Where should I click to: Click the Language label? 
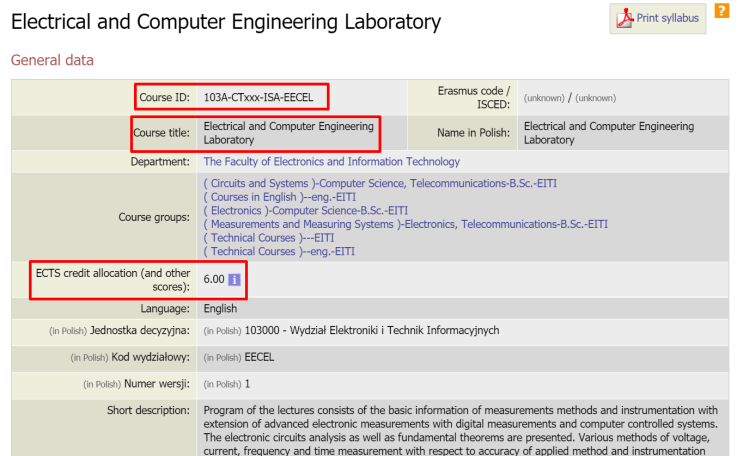tap(165, 309)
